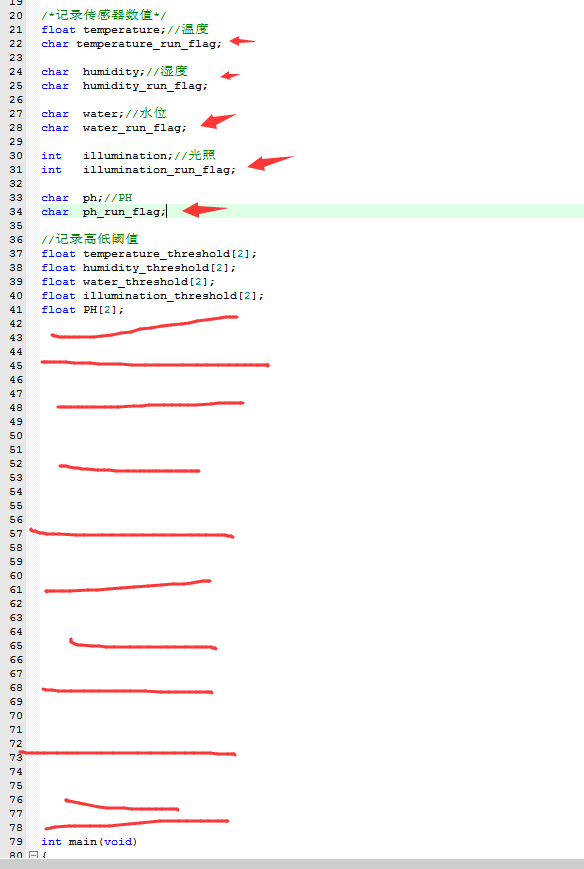Click the humidity variable on line 24
The height and width of the screenshot is (869, 584).
(x=110, y=72)
